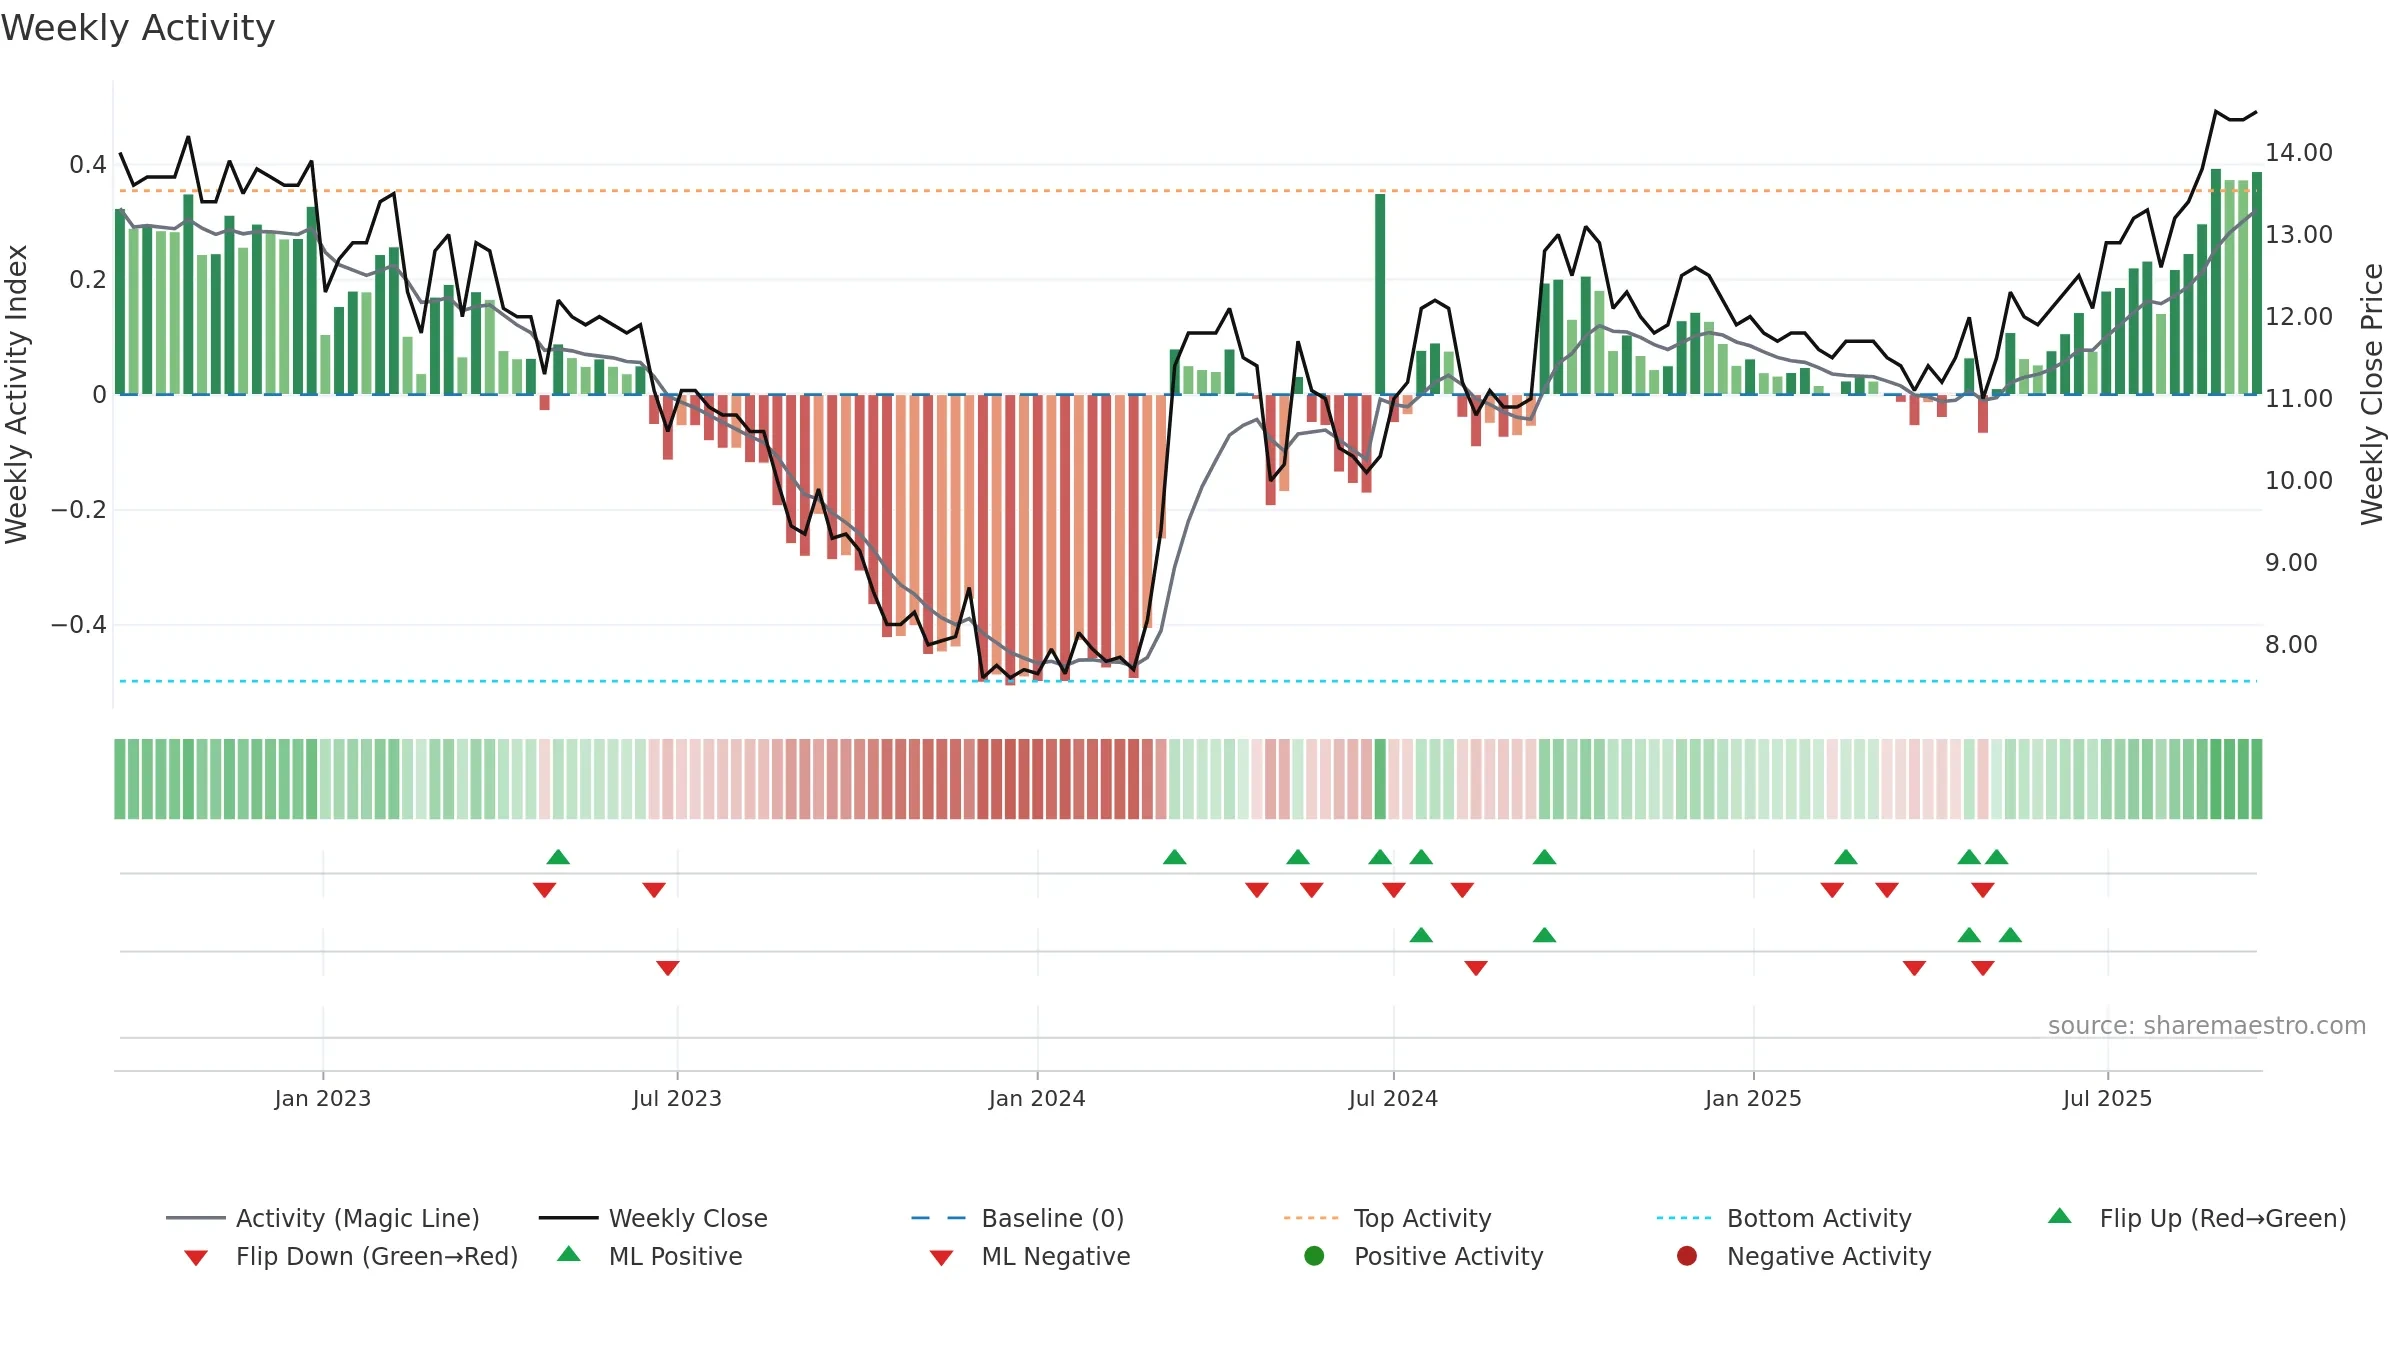Click the Flip Up green triangle legend icon
The image size is (2400, 1350).
pyautogui.click(x=2060, y=1216)
